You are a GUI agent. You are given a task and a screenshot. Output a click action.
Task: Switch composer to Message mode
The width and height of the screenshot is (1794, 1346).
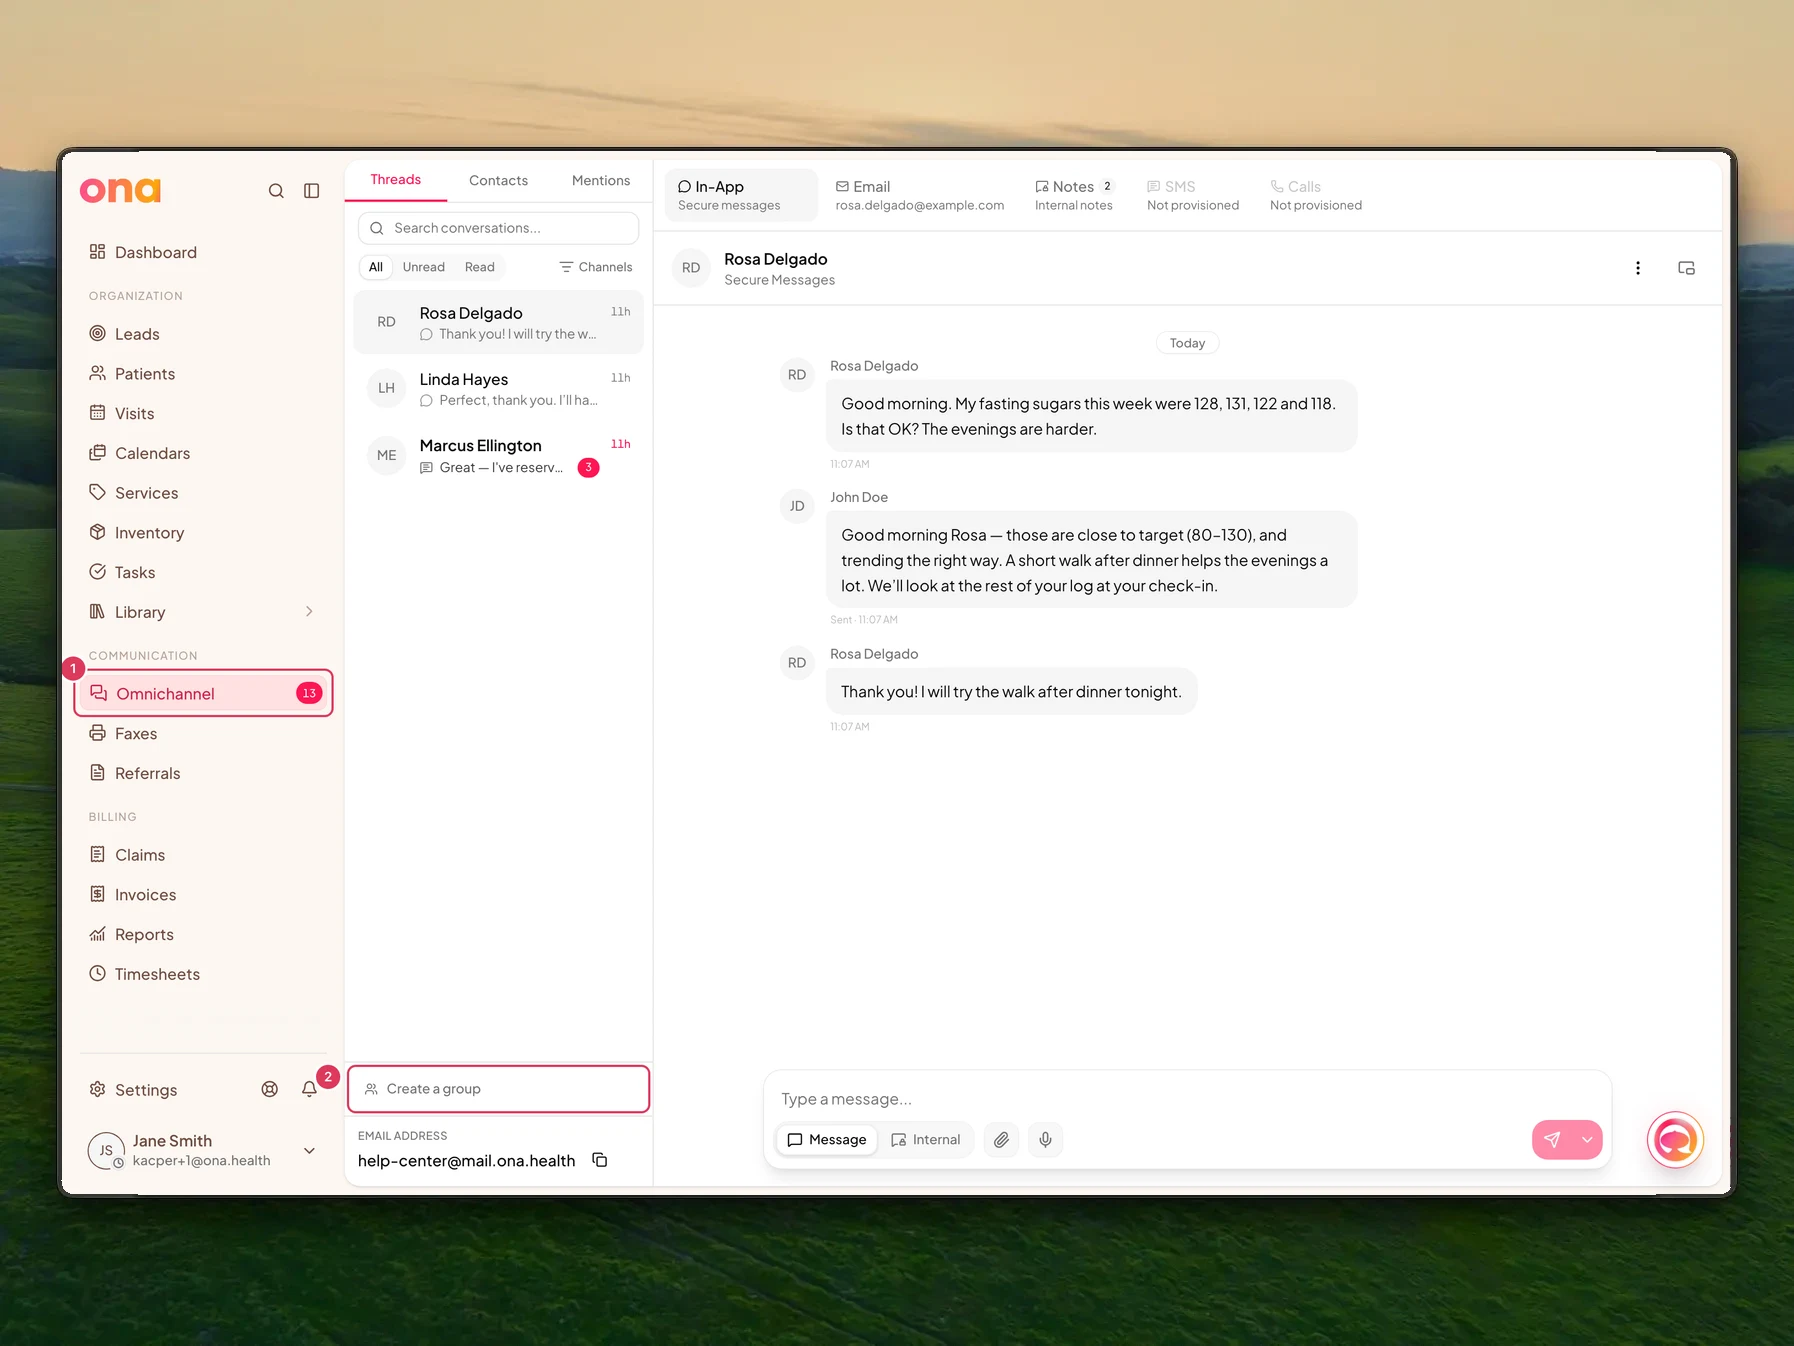pyautogui.click(x=827, y=1140)
